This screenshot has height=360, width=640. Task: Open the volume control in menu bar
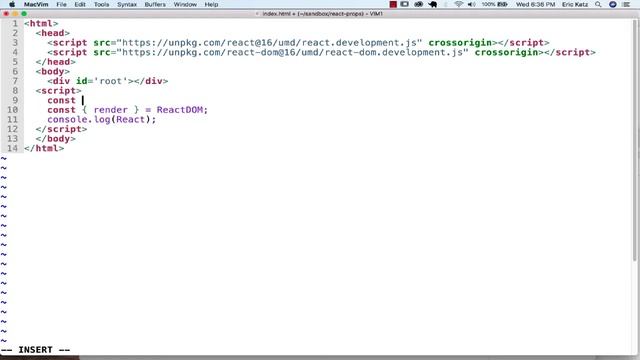click(471, 4)
